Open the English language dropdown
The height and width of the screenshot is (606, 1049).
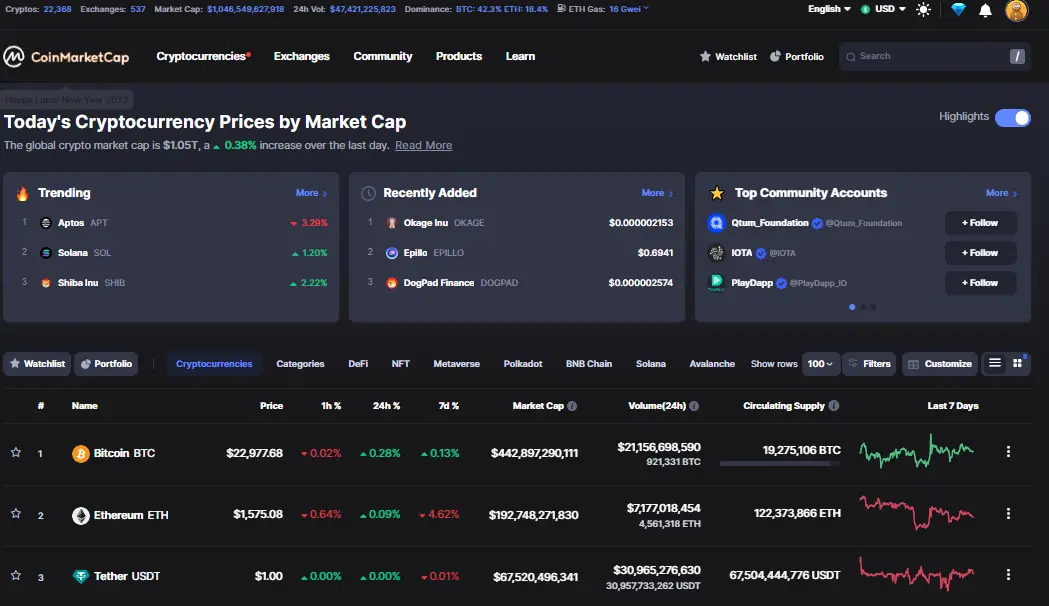(x=829, y=9)
